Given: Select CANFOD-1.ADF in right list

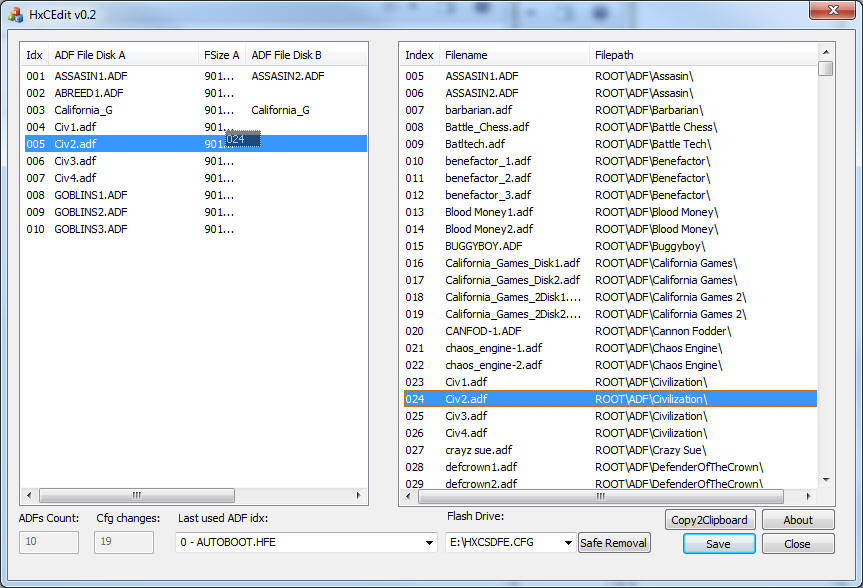Looking at the screenshot, I should (x=610, y=331).
